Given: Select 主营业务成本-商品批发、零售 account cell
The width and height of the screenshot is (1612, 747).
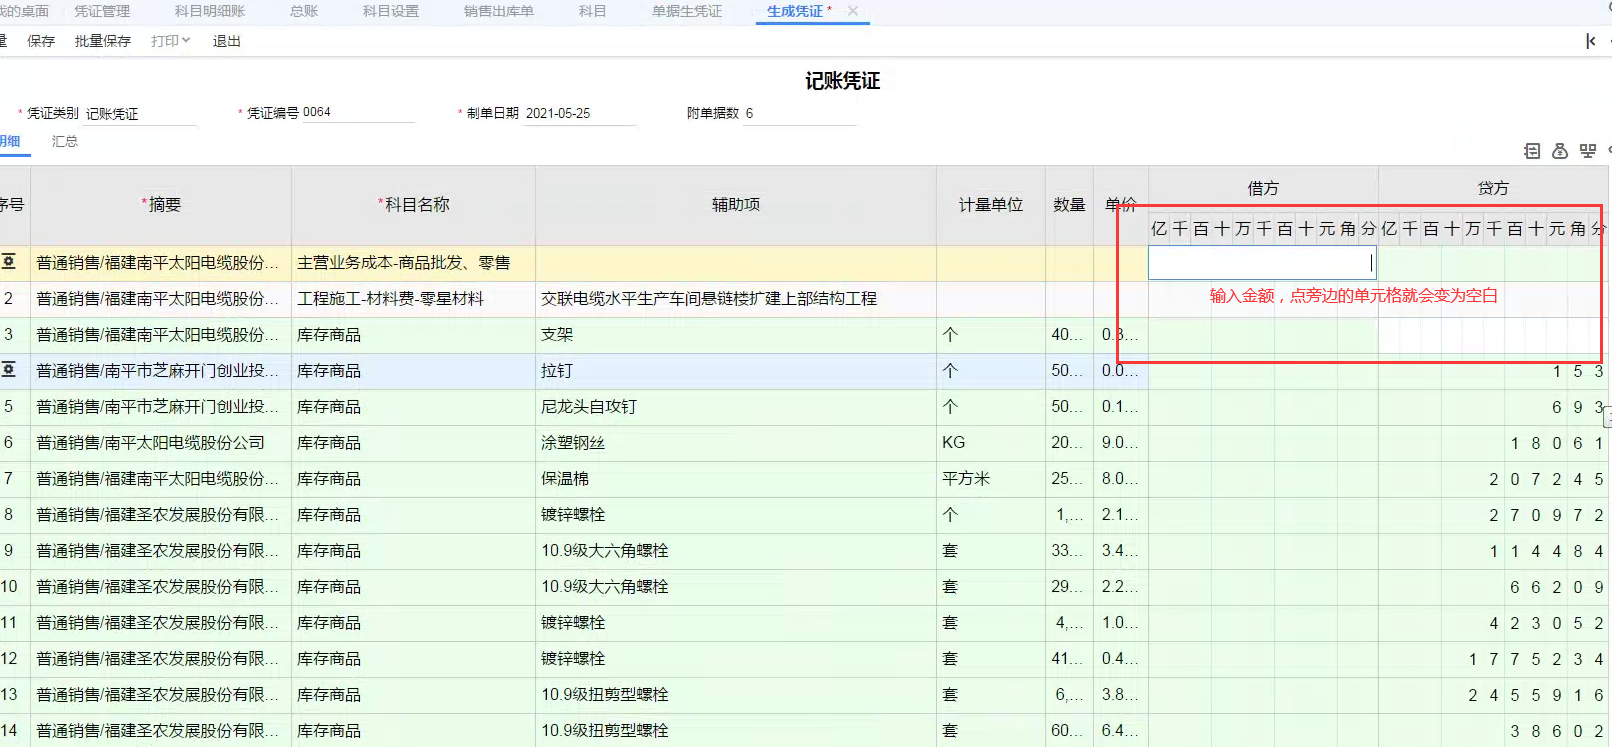Looking at the screenshot, I should pos(413,263).
